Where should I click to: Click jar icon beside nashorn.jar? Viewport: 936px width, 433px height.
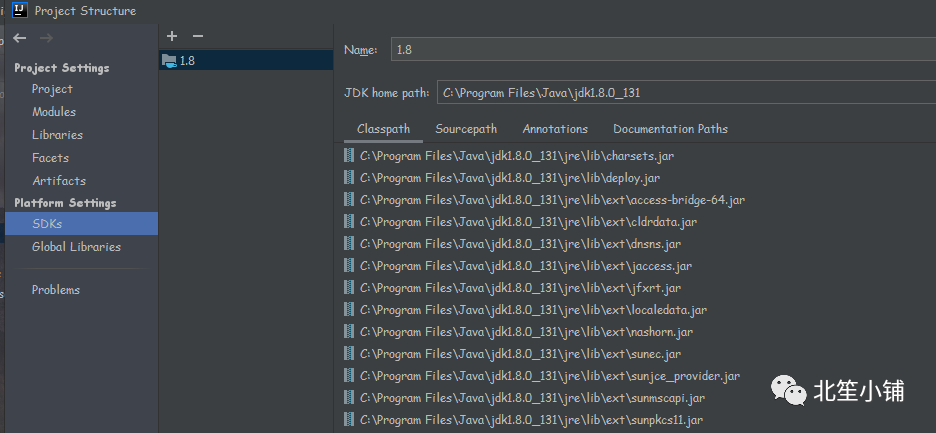349,332
